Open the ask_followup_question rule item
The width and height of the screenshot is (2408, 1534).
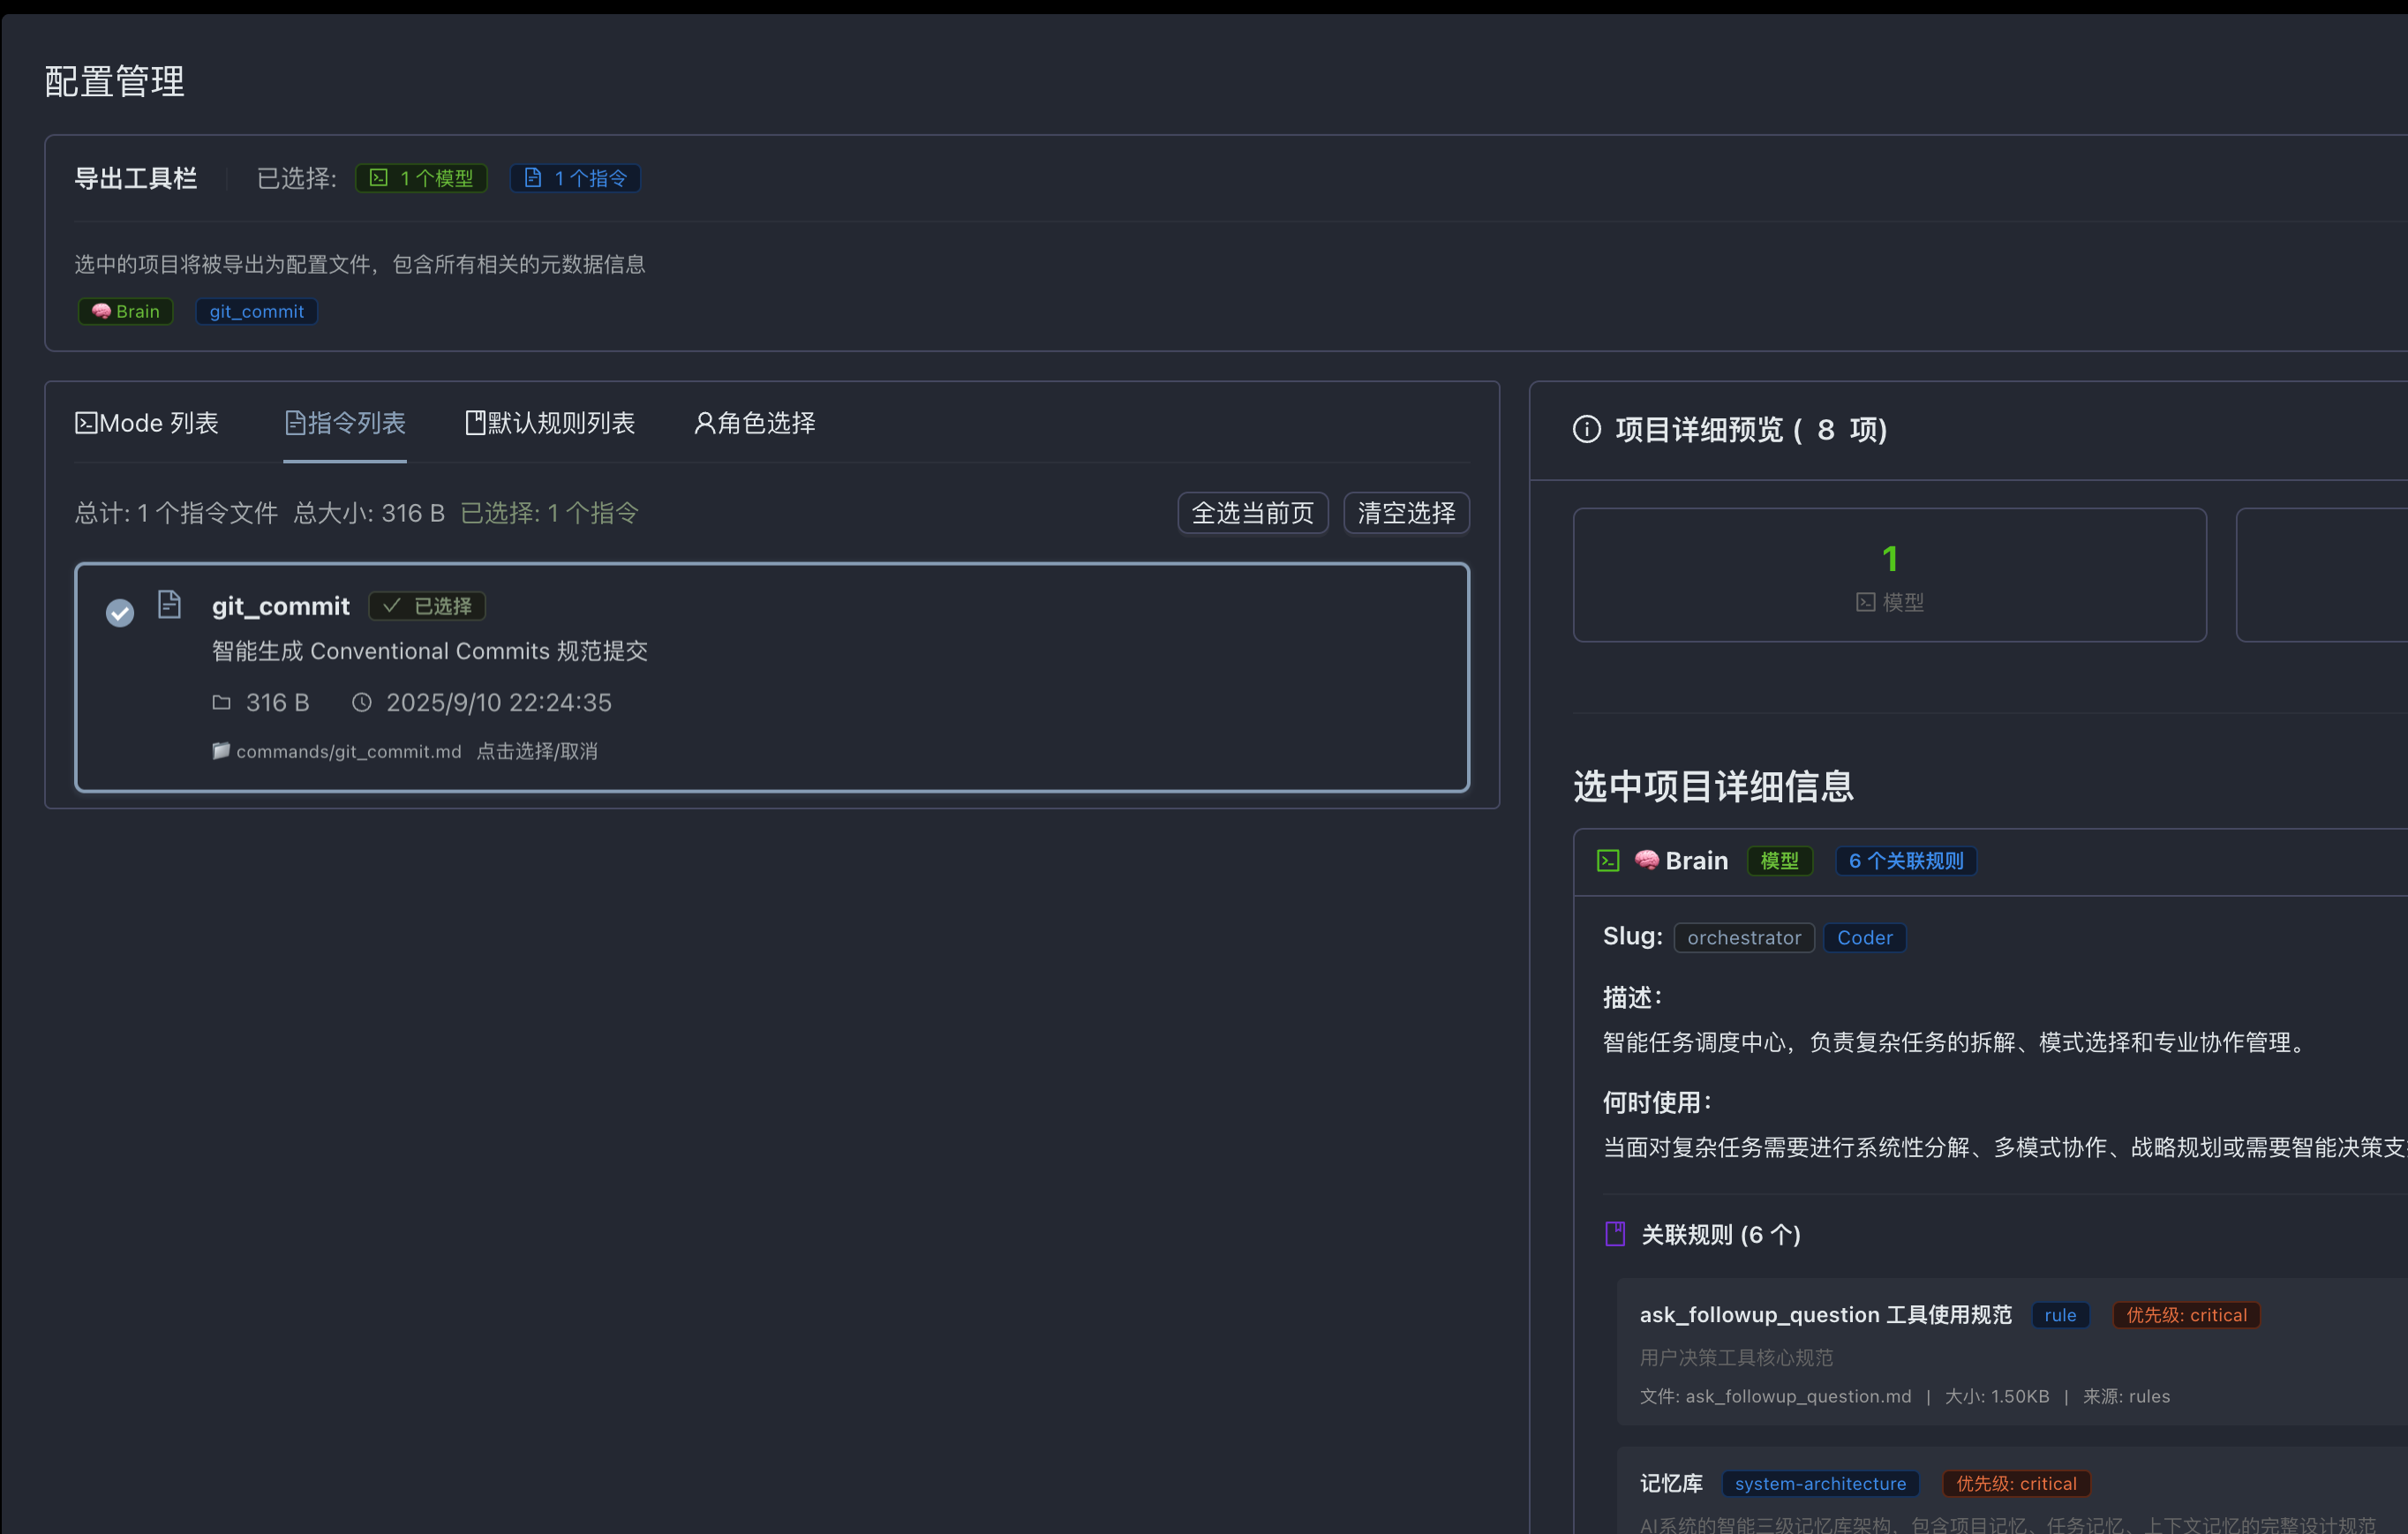[x=2012, y=1352]
